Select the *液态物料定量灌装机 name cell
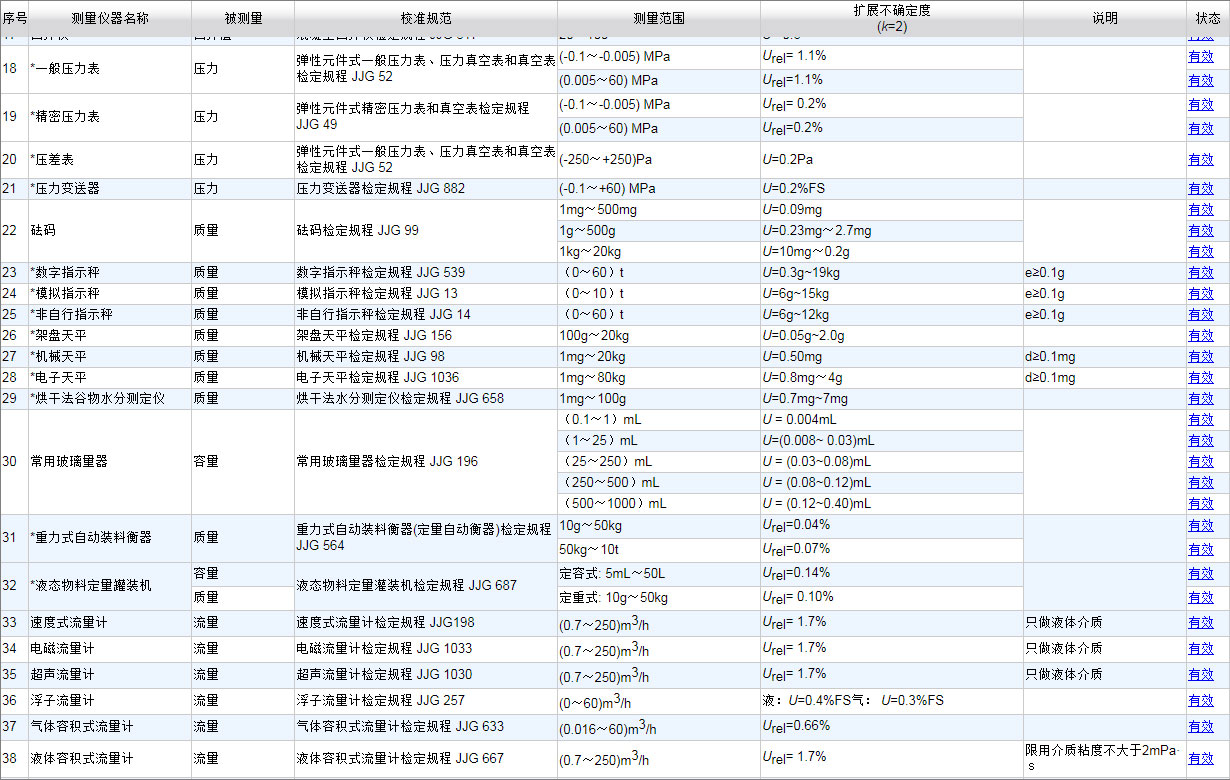The image size is (1230, 780). [110, 586]
